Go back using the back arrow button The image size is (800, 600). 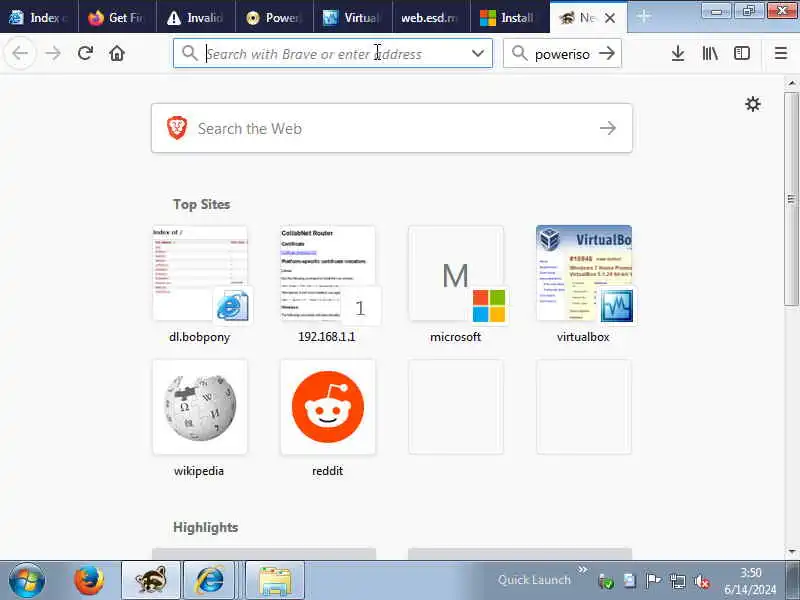coord(20,53)
